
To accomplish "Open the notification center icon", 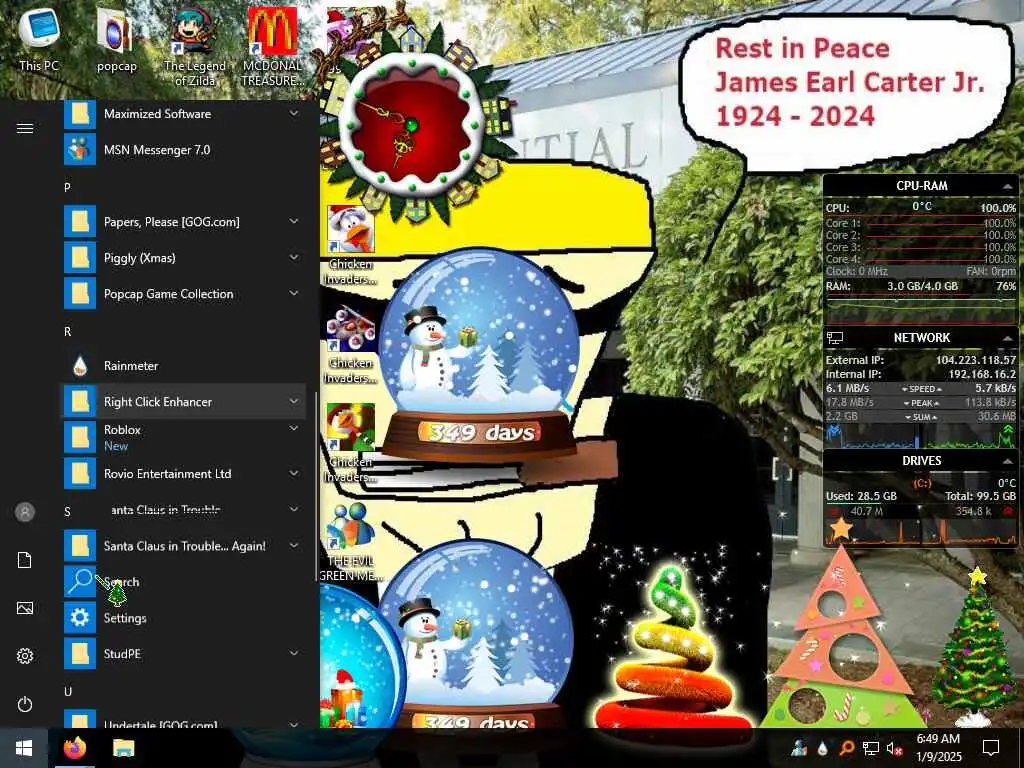I will (991, 748).
